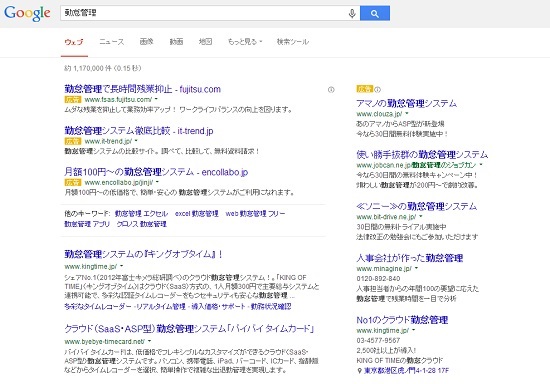Click the yellow 広告 badge on fujitsu ad

point(73,100)
